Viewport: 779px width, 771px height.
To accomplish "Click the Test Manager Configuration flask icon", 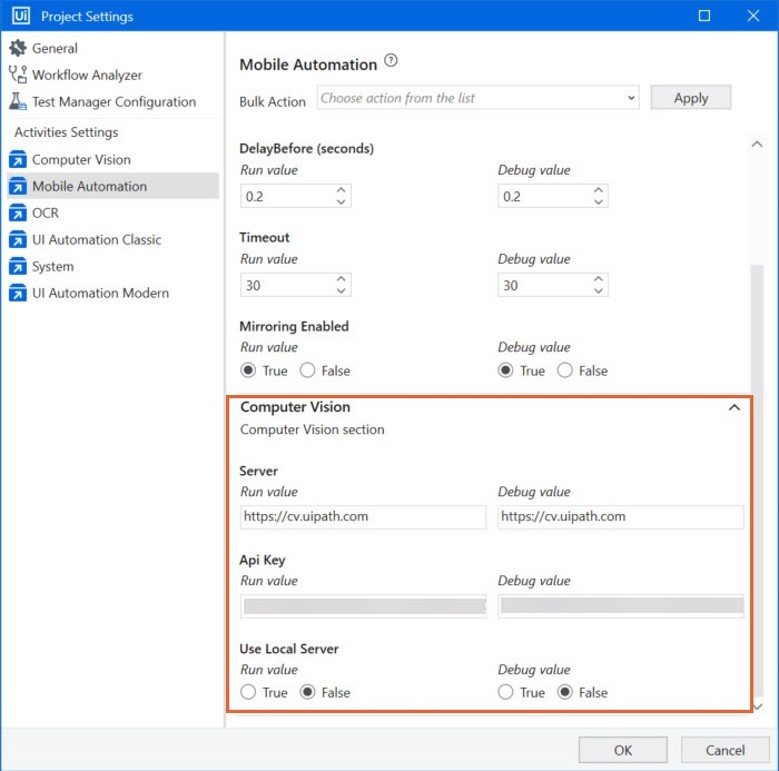I will tap(18, 101).
